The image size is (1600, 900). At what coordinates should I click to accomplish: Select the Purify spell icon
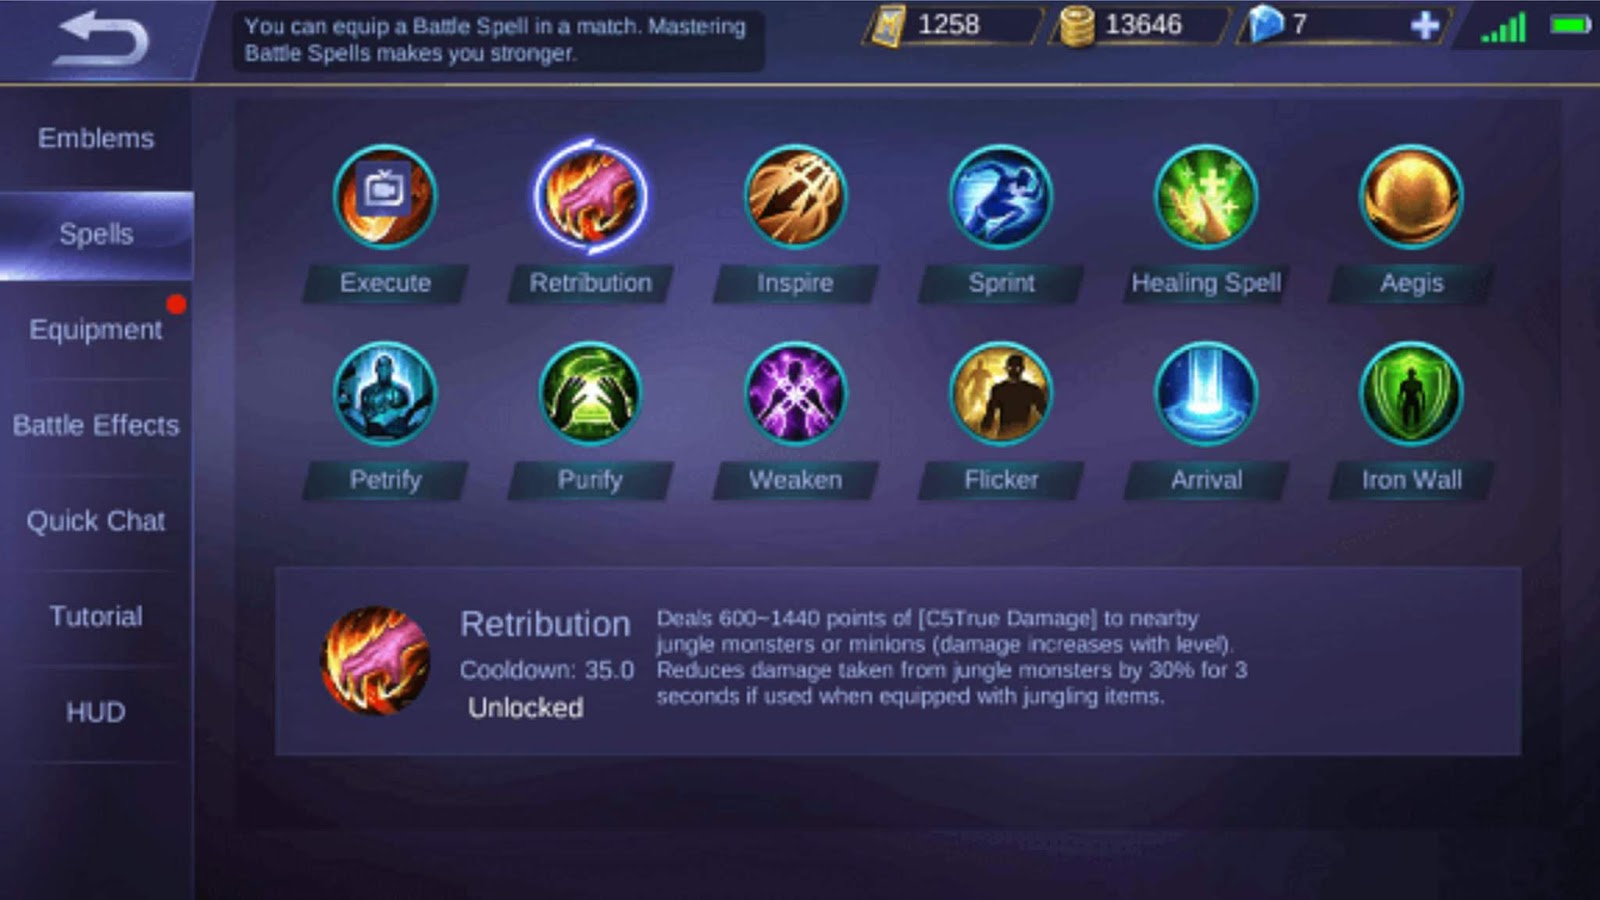point(590,394)
